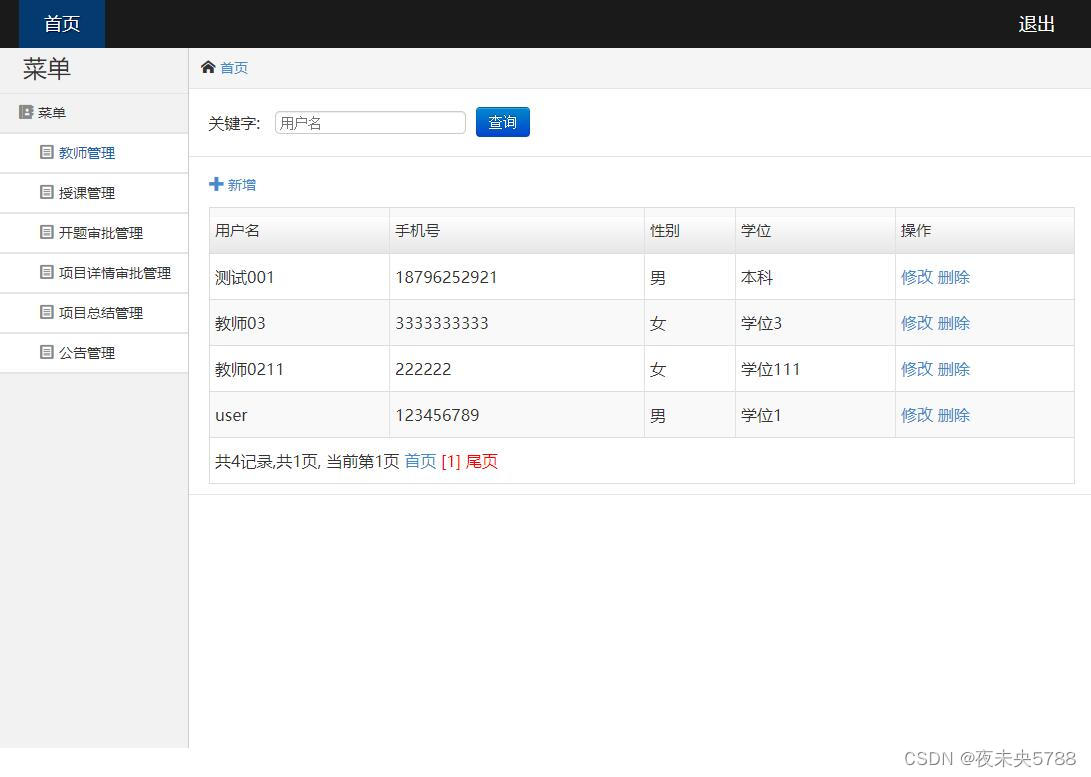Click the list icon beside 开题审批管理

pos(47,232)
